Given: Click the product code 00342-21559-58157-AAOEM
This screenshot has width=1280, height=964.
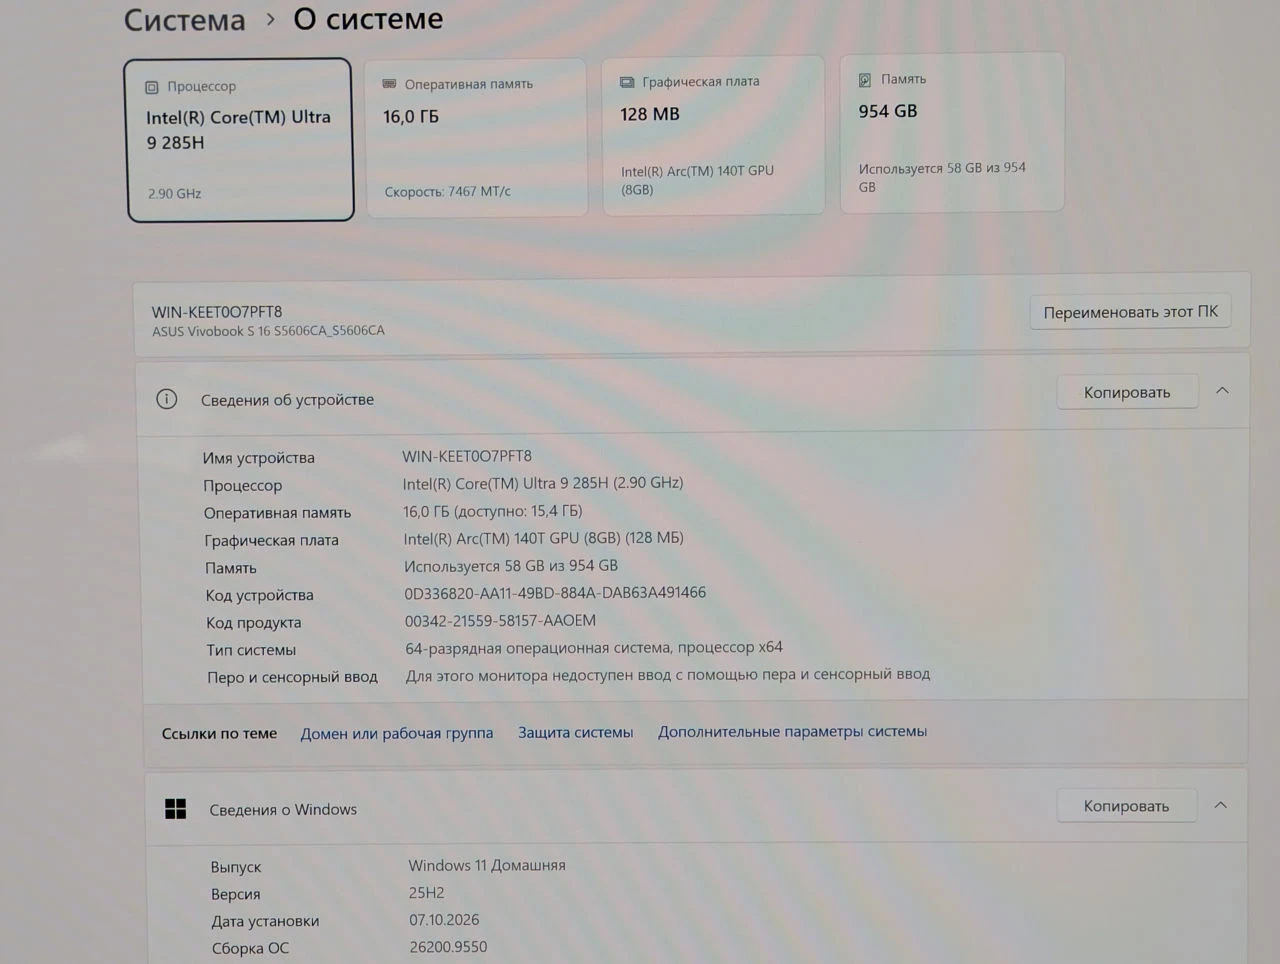Looking at the screenshot, I should click(500, 621).
